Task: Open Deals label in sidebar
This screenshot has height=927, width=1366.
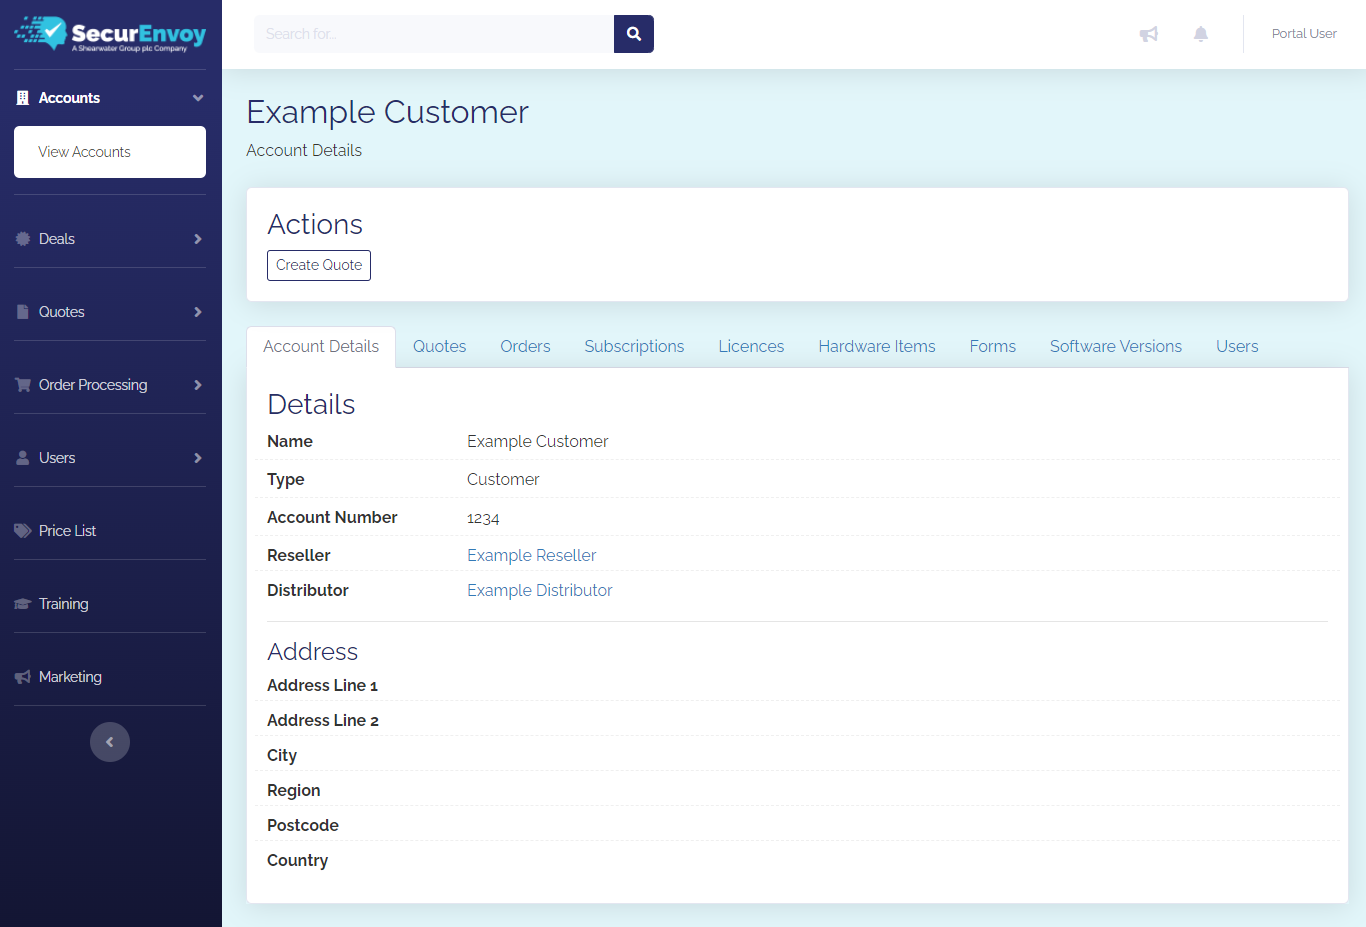Action: coord(57,239)
